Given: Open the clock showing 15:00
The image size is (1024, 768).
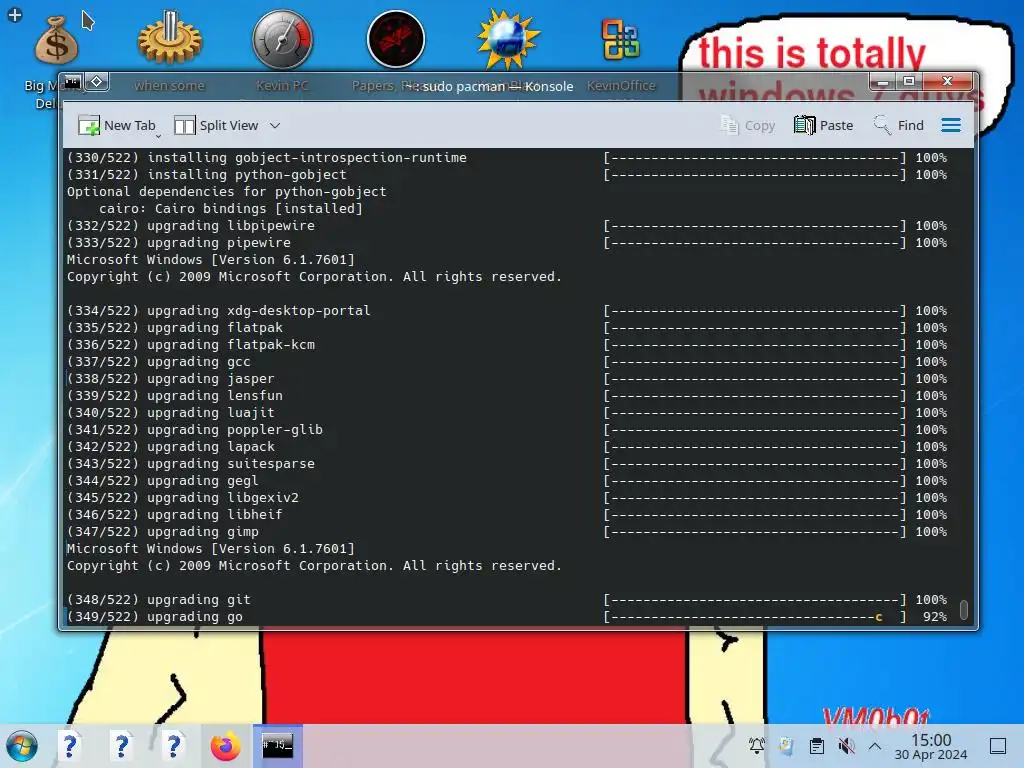Looking at the screenshot, I should [931, 746].
